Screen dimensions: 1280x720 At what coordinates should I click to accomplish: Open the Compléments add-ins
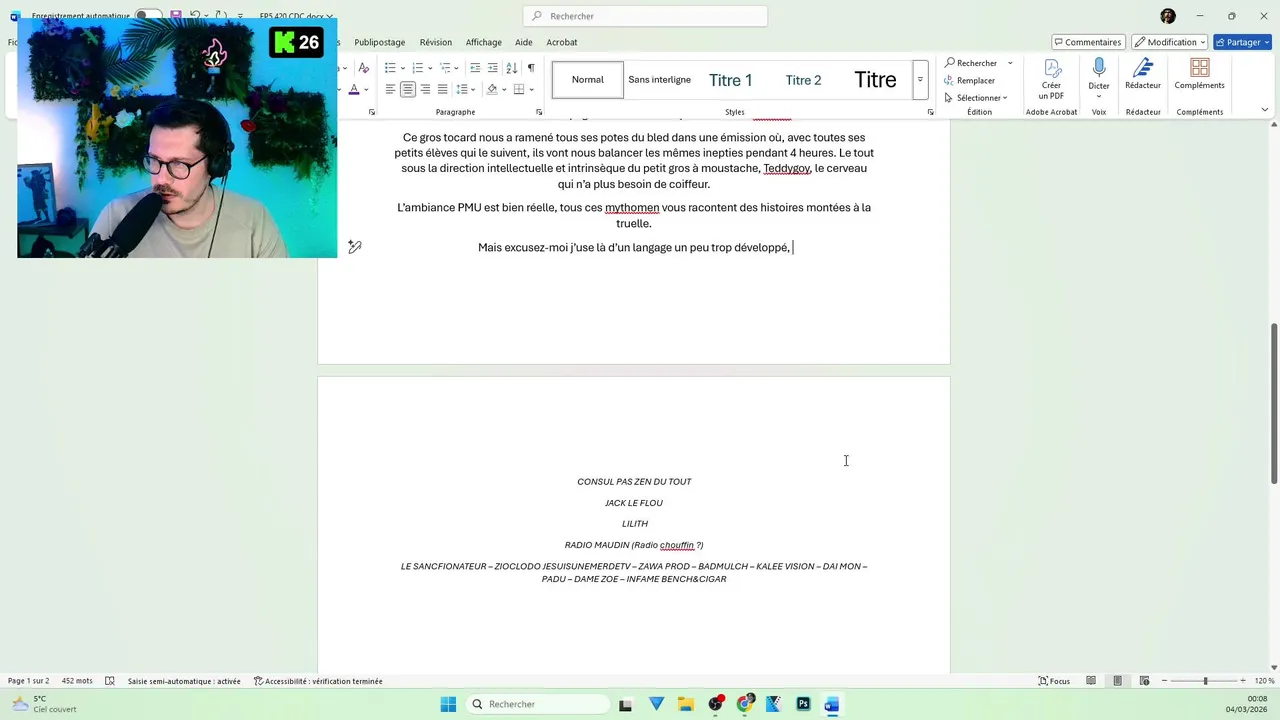tap(1200, 75)
